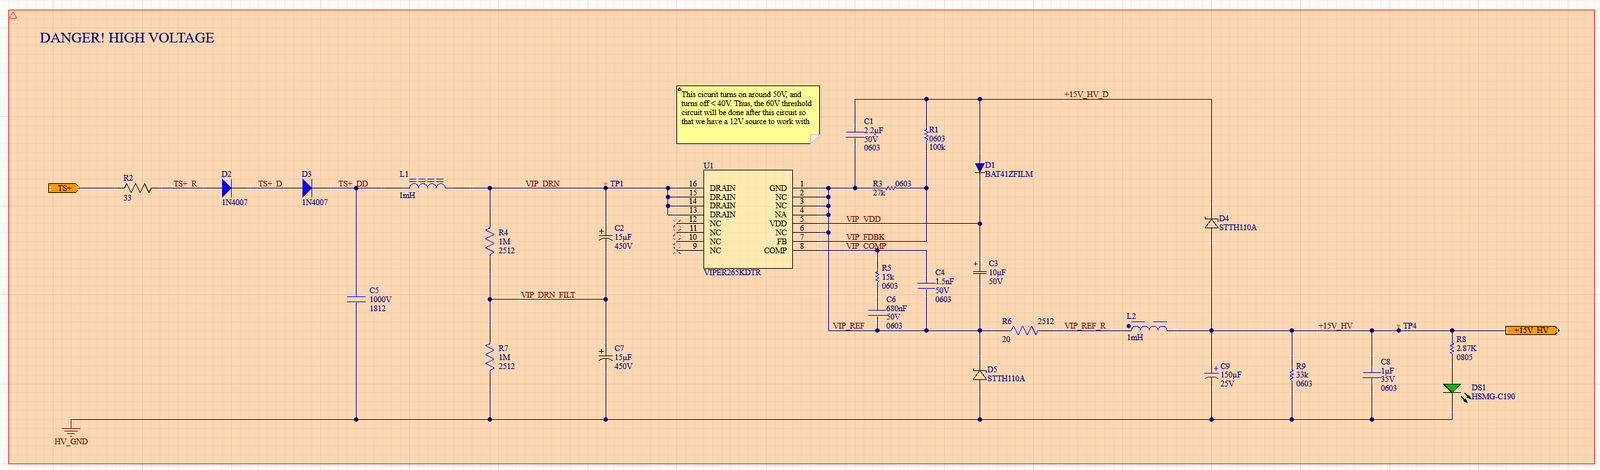Select diode D2 symbol
The image size is (1600, 470).
coord(226,188)
